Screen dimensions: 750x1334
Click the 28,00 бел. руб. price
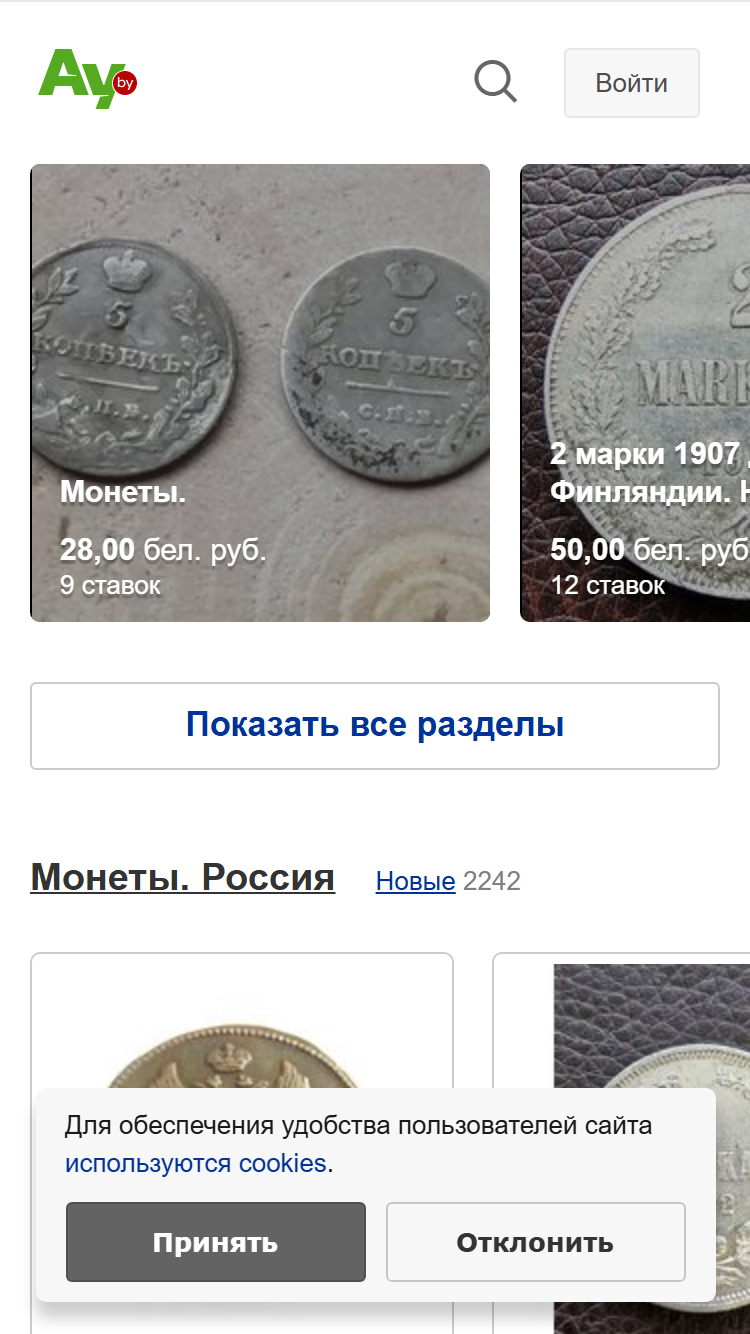[163, 550]
